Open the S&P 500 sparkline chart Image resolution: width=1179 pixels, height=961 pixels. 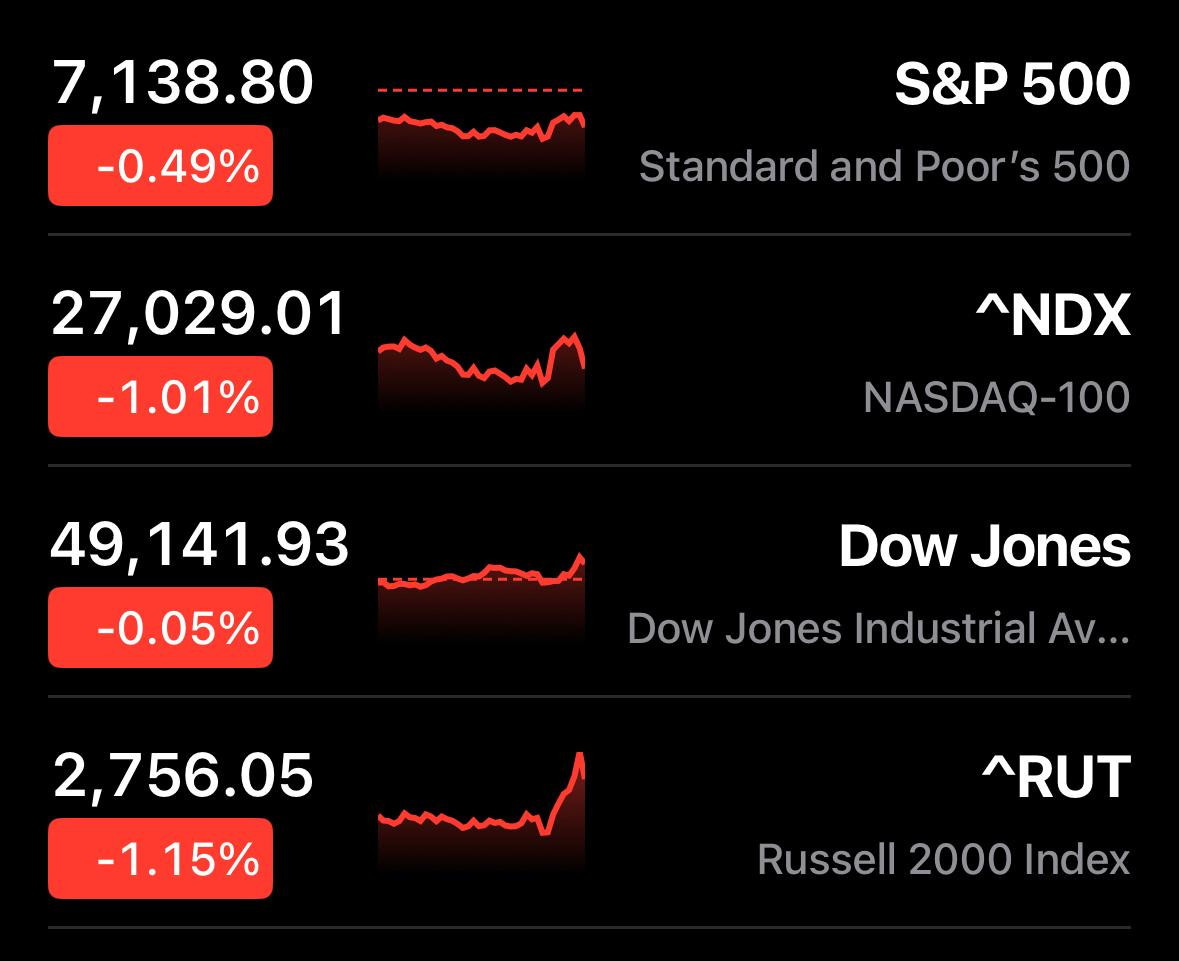481,135
